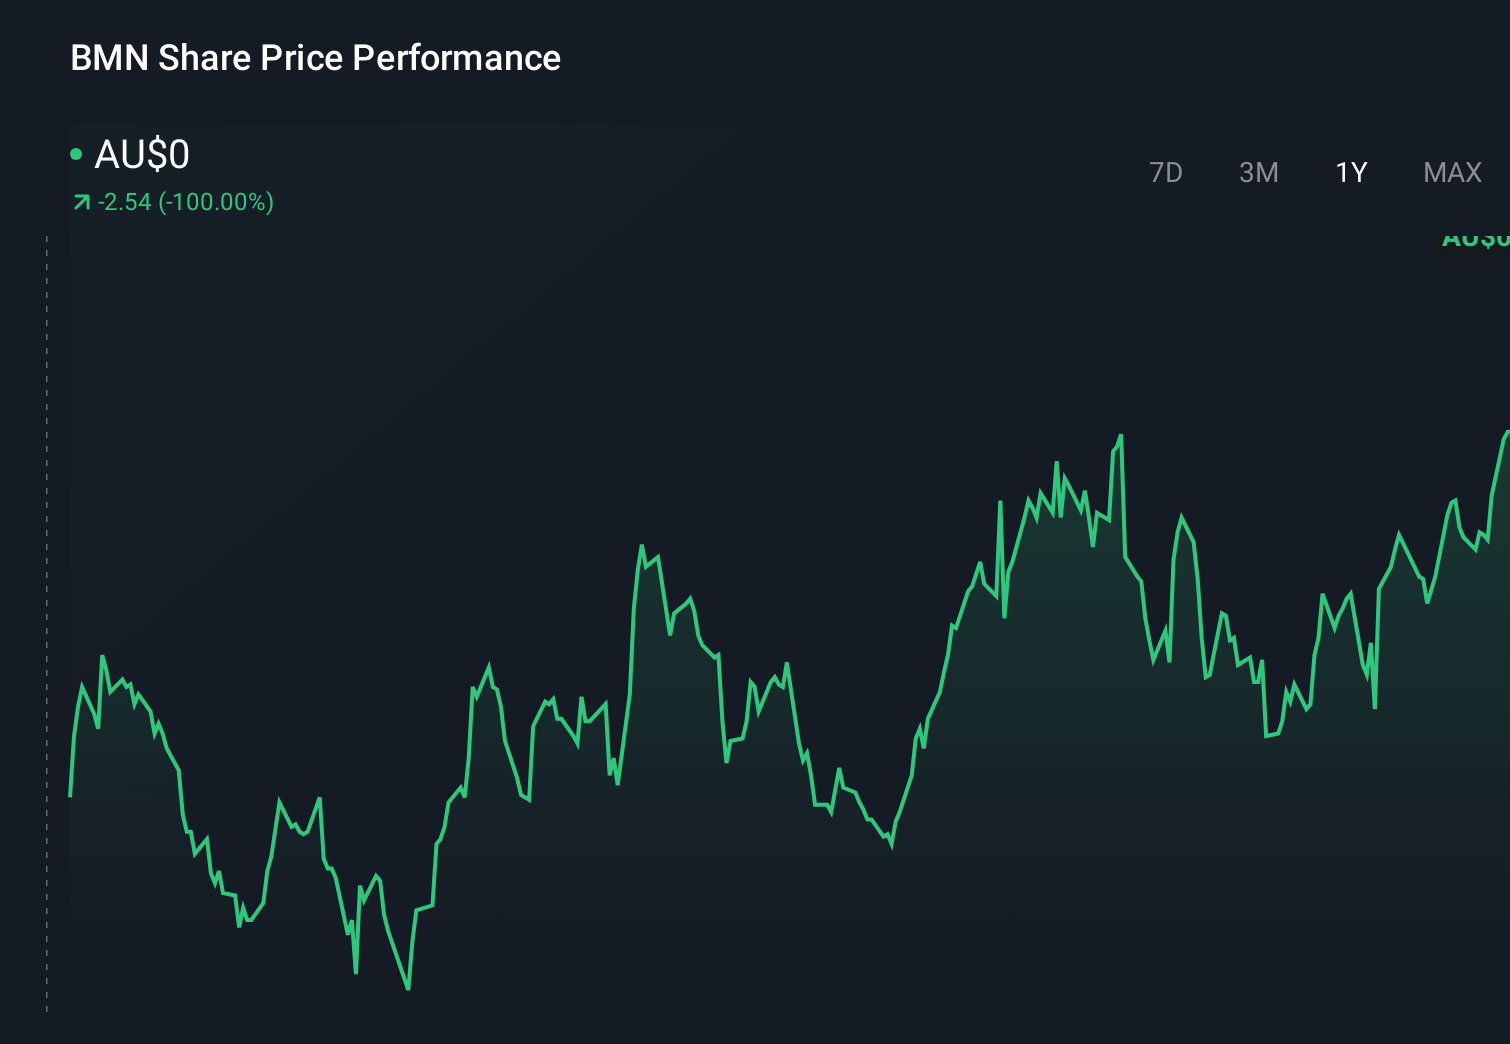The width and height of the screenshot is (1510, 1044).
Task: Click the leftmost starting point of the line
Action: pos(70,795)
